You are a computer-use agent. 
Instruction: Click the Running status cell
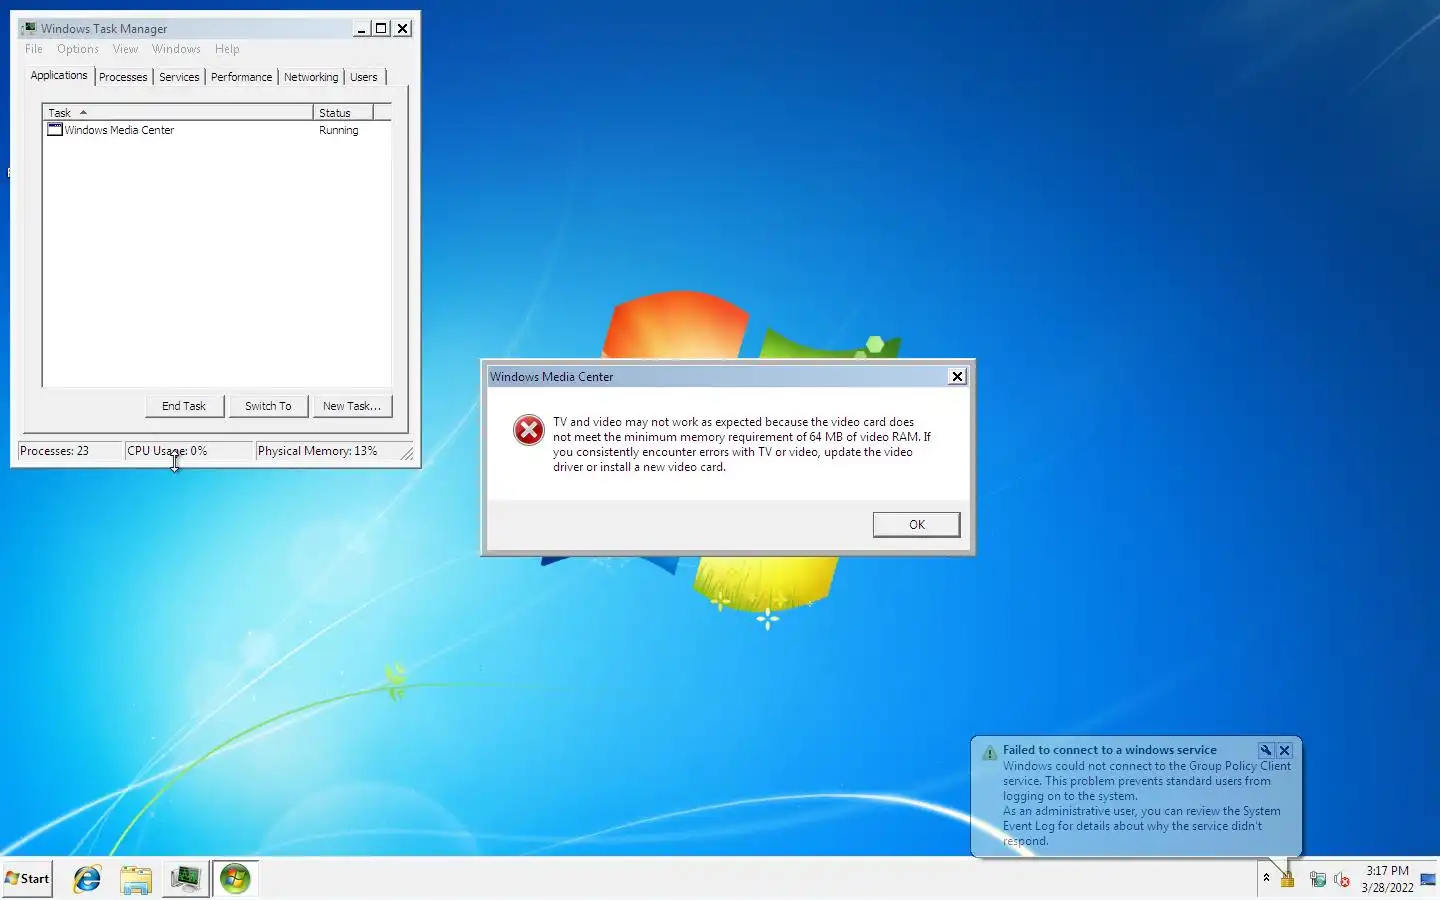click(x=338, y=130)
